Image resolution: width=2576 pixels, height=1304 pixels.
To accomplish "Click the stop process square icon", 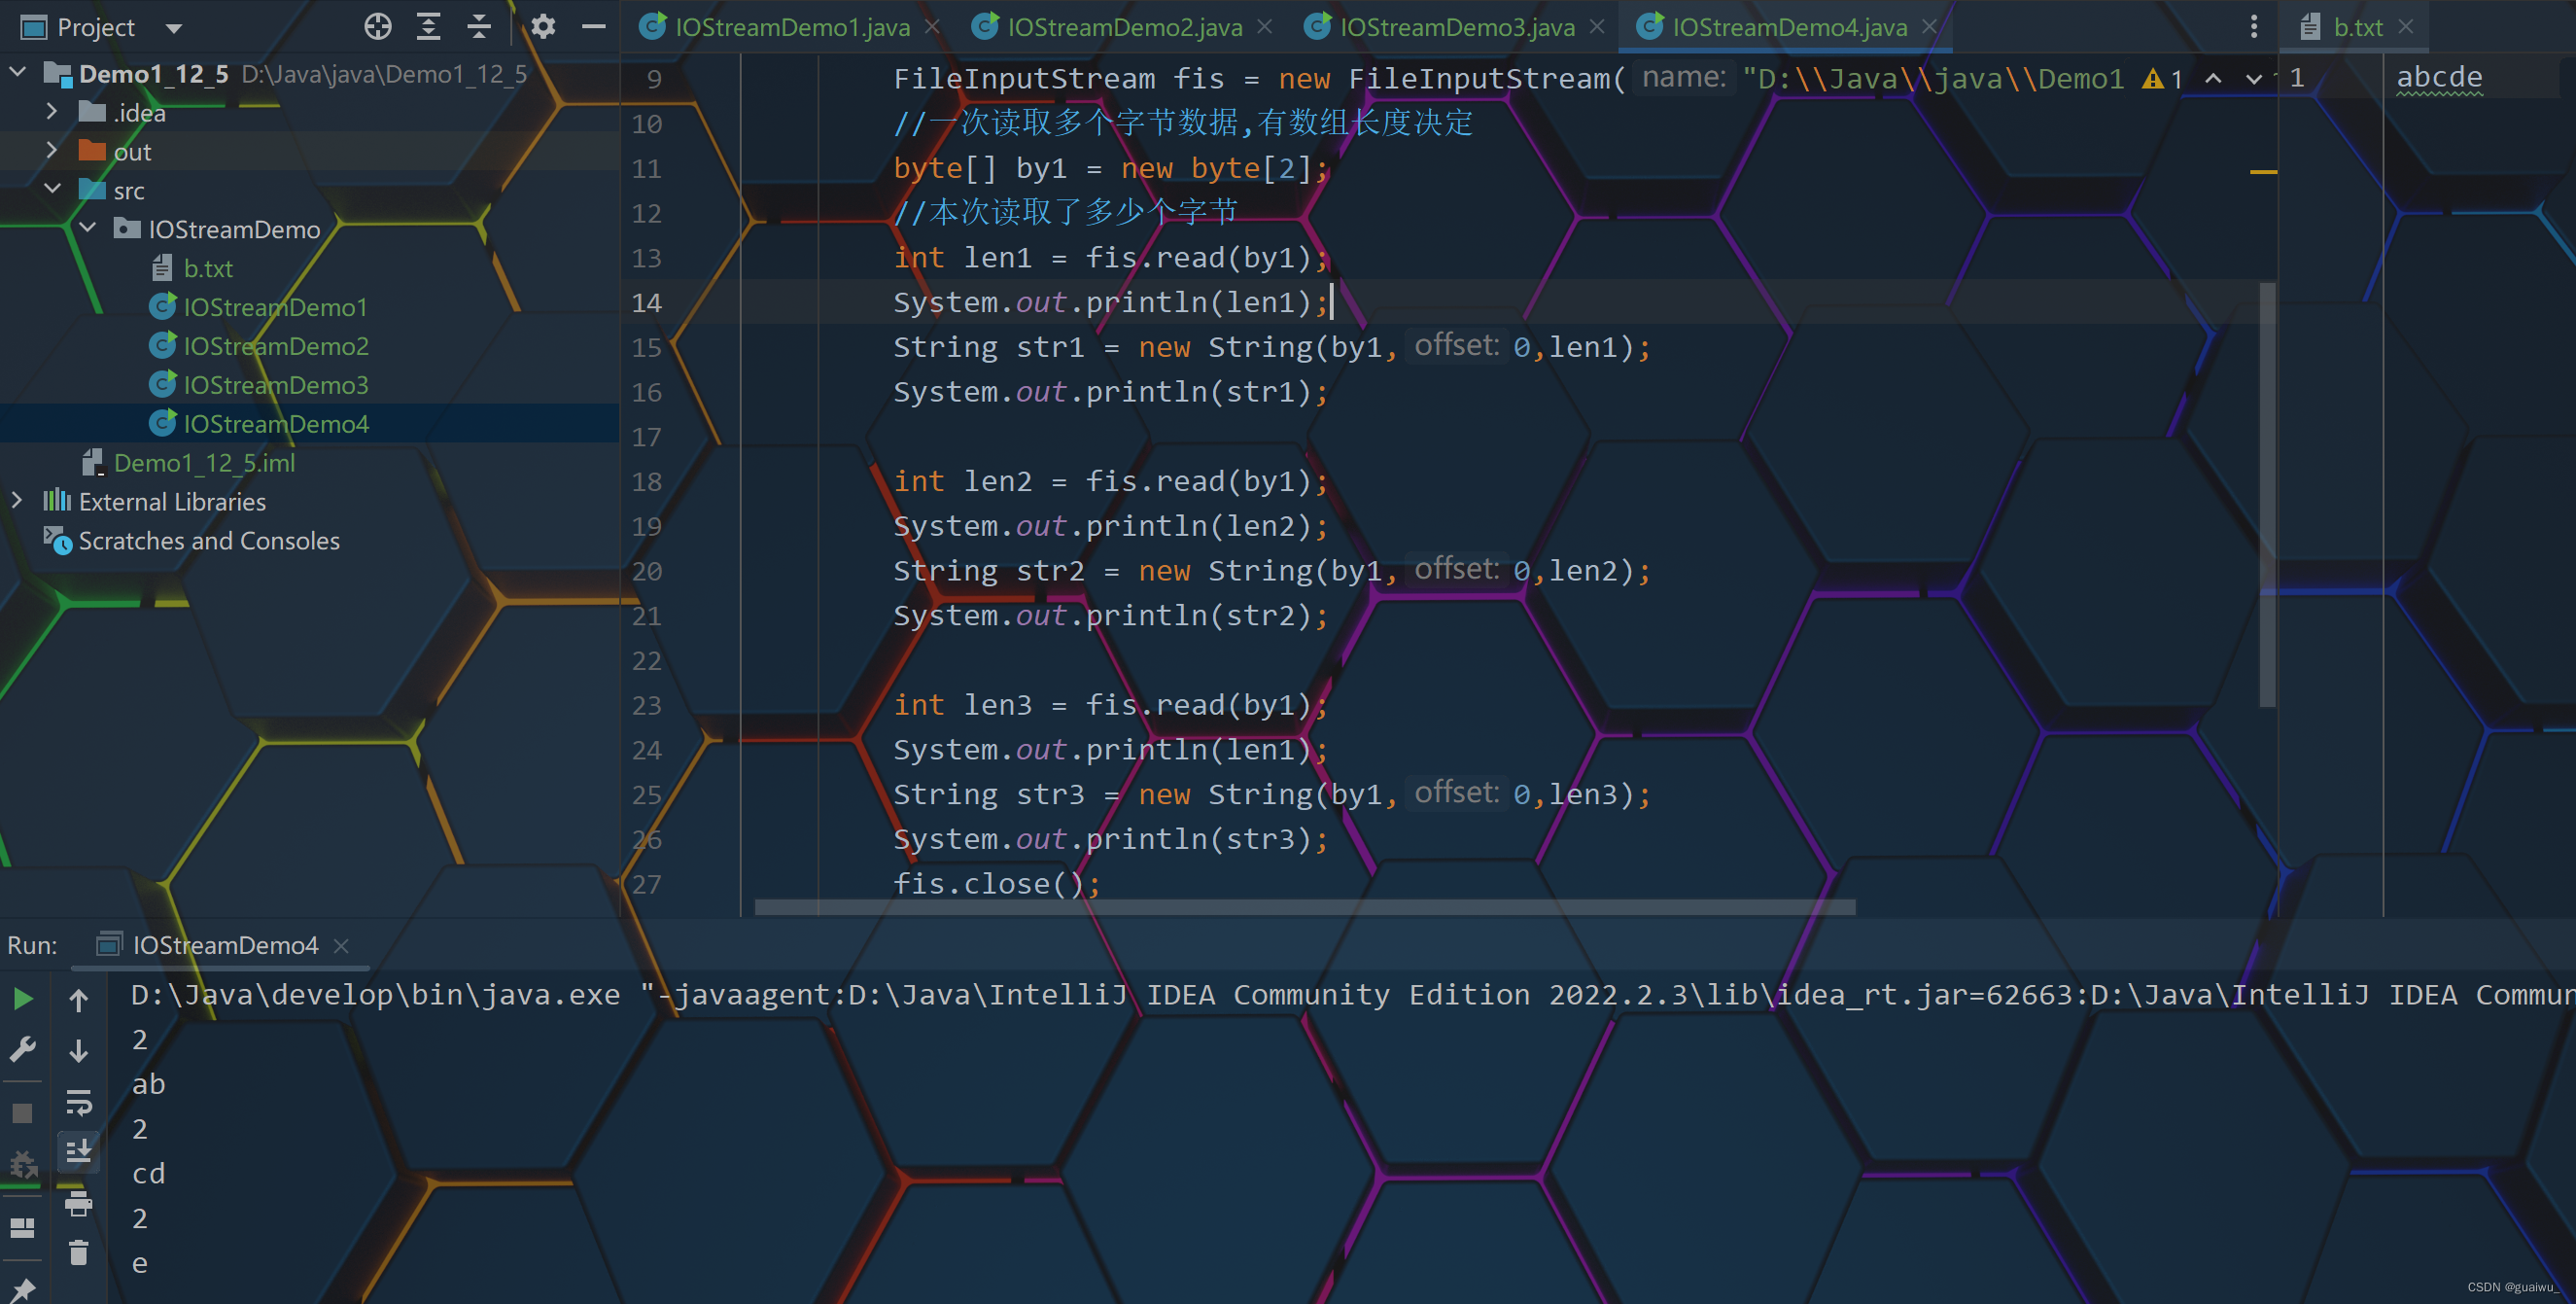I will pos(23,1113).
